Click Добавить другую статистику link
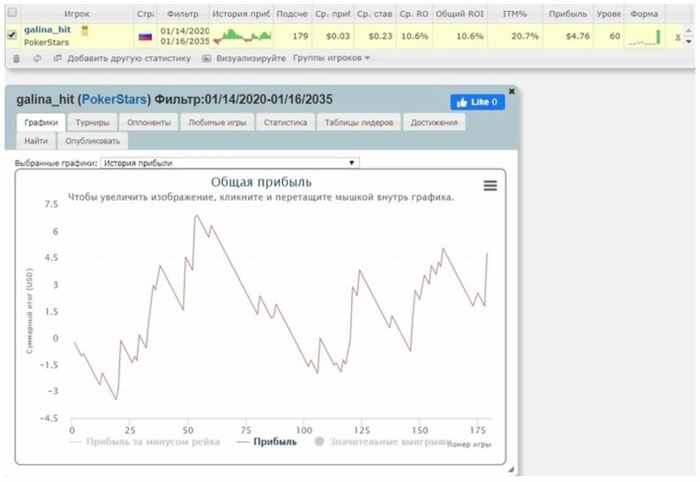The width and height of the screenshot is (700, 482). 129,58
